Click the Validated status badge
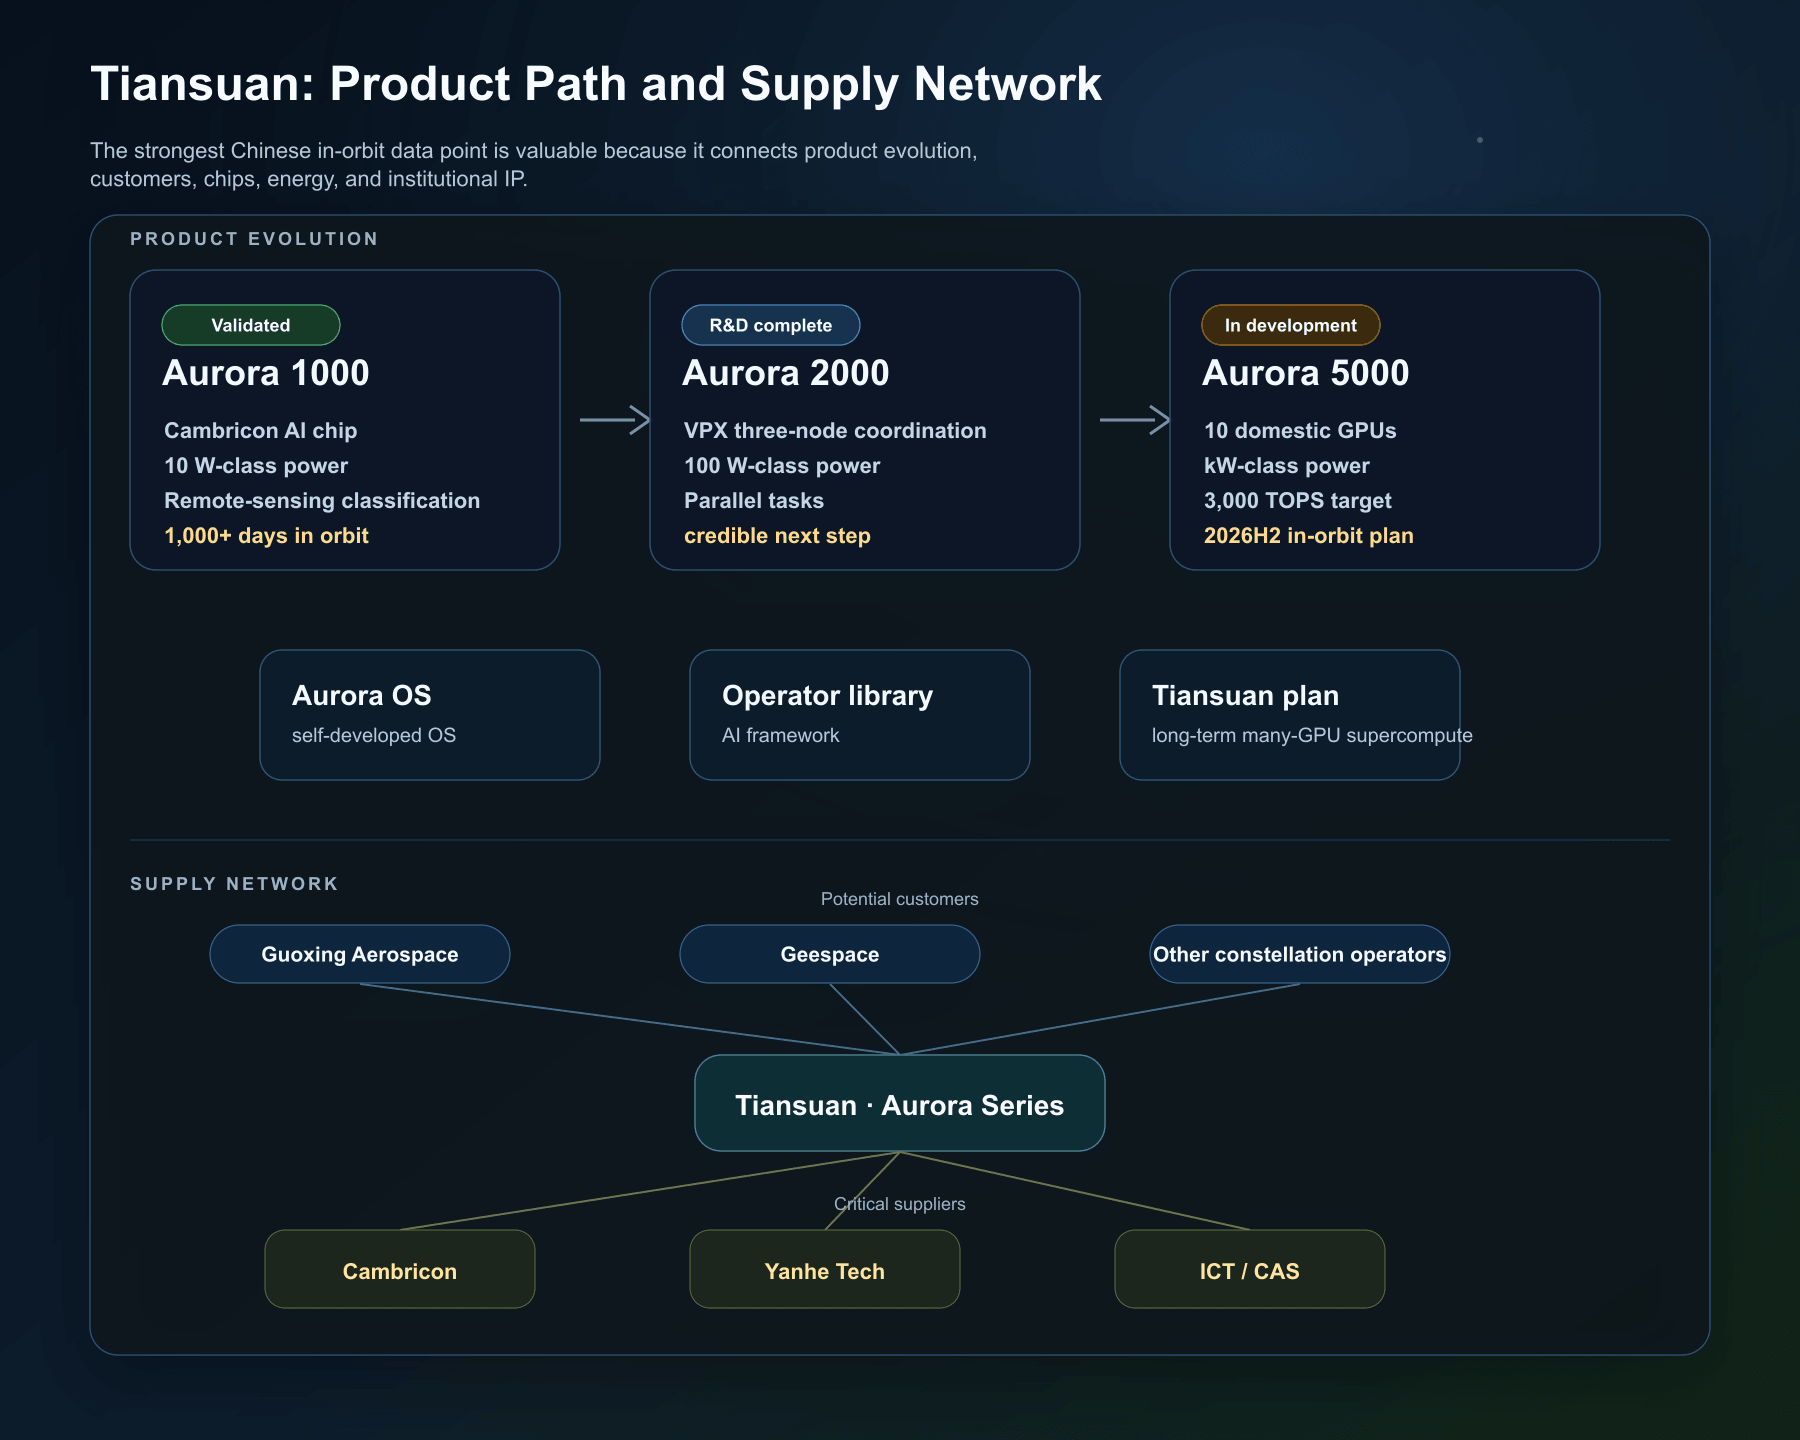The width and height of the screenshot is (1800, 1440). 251,325
